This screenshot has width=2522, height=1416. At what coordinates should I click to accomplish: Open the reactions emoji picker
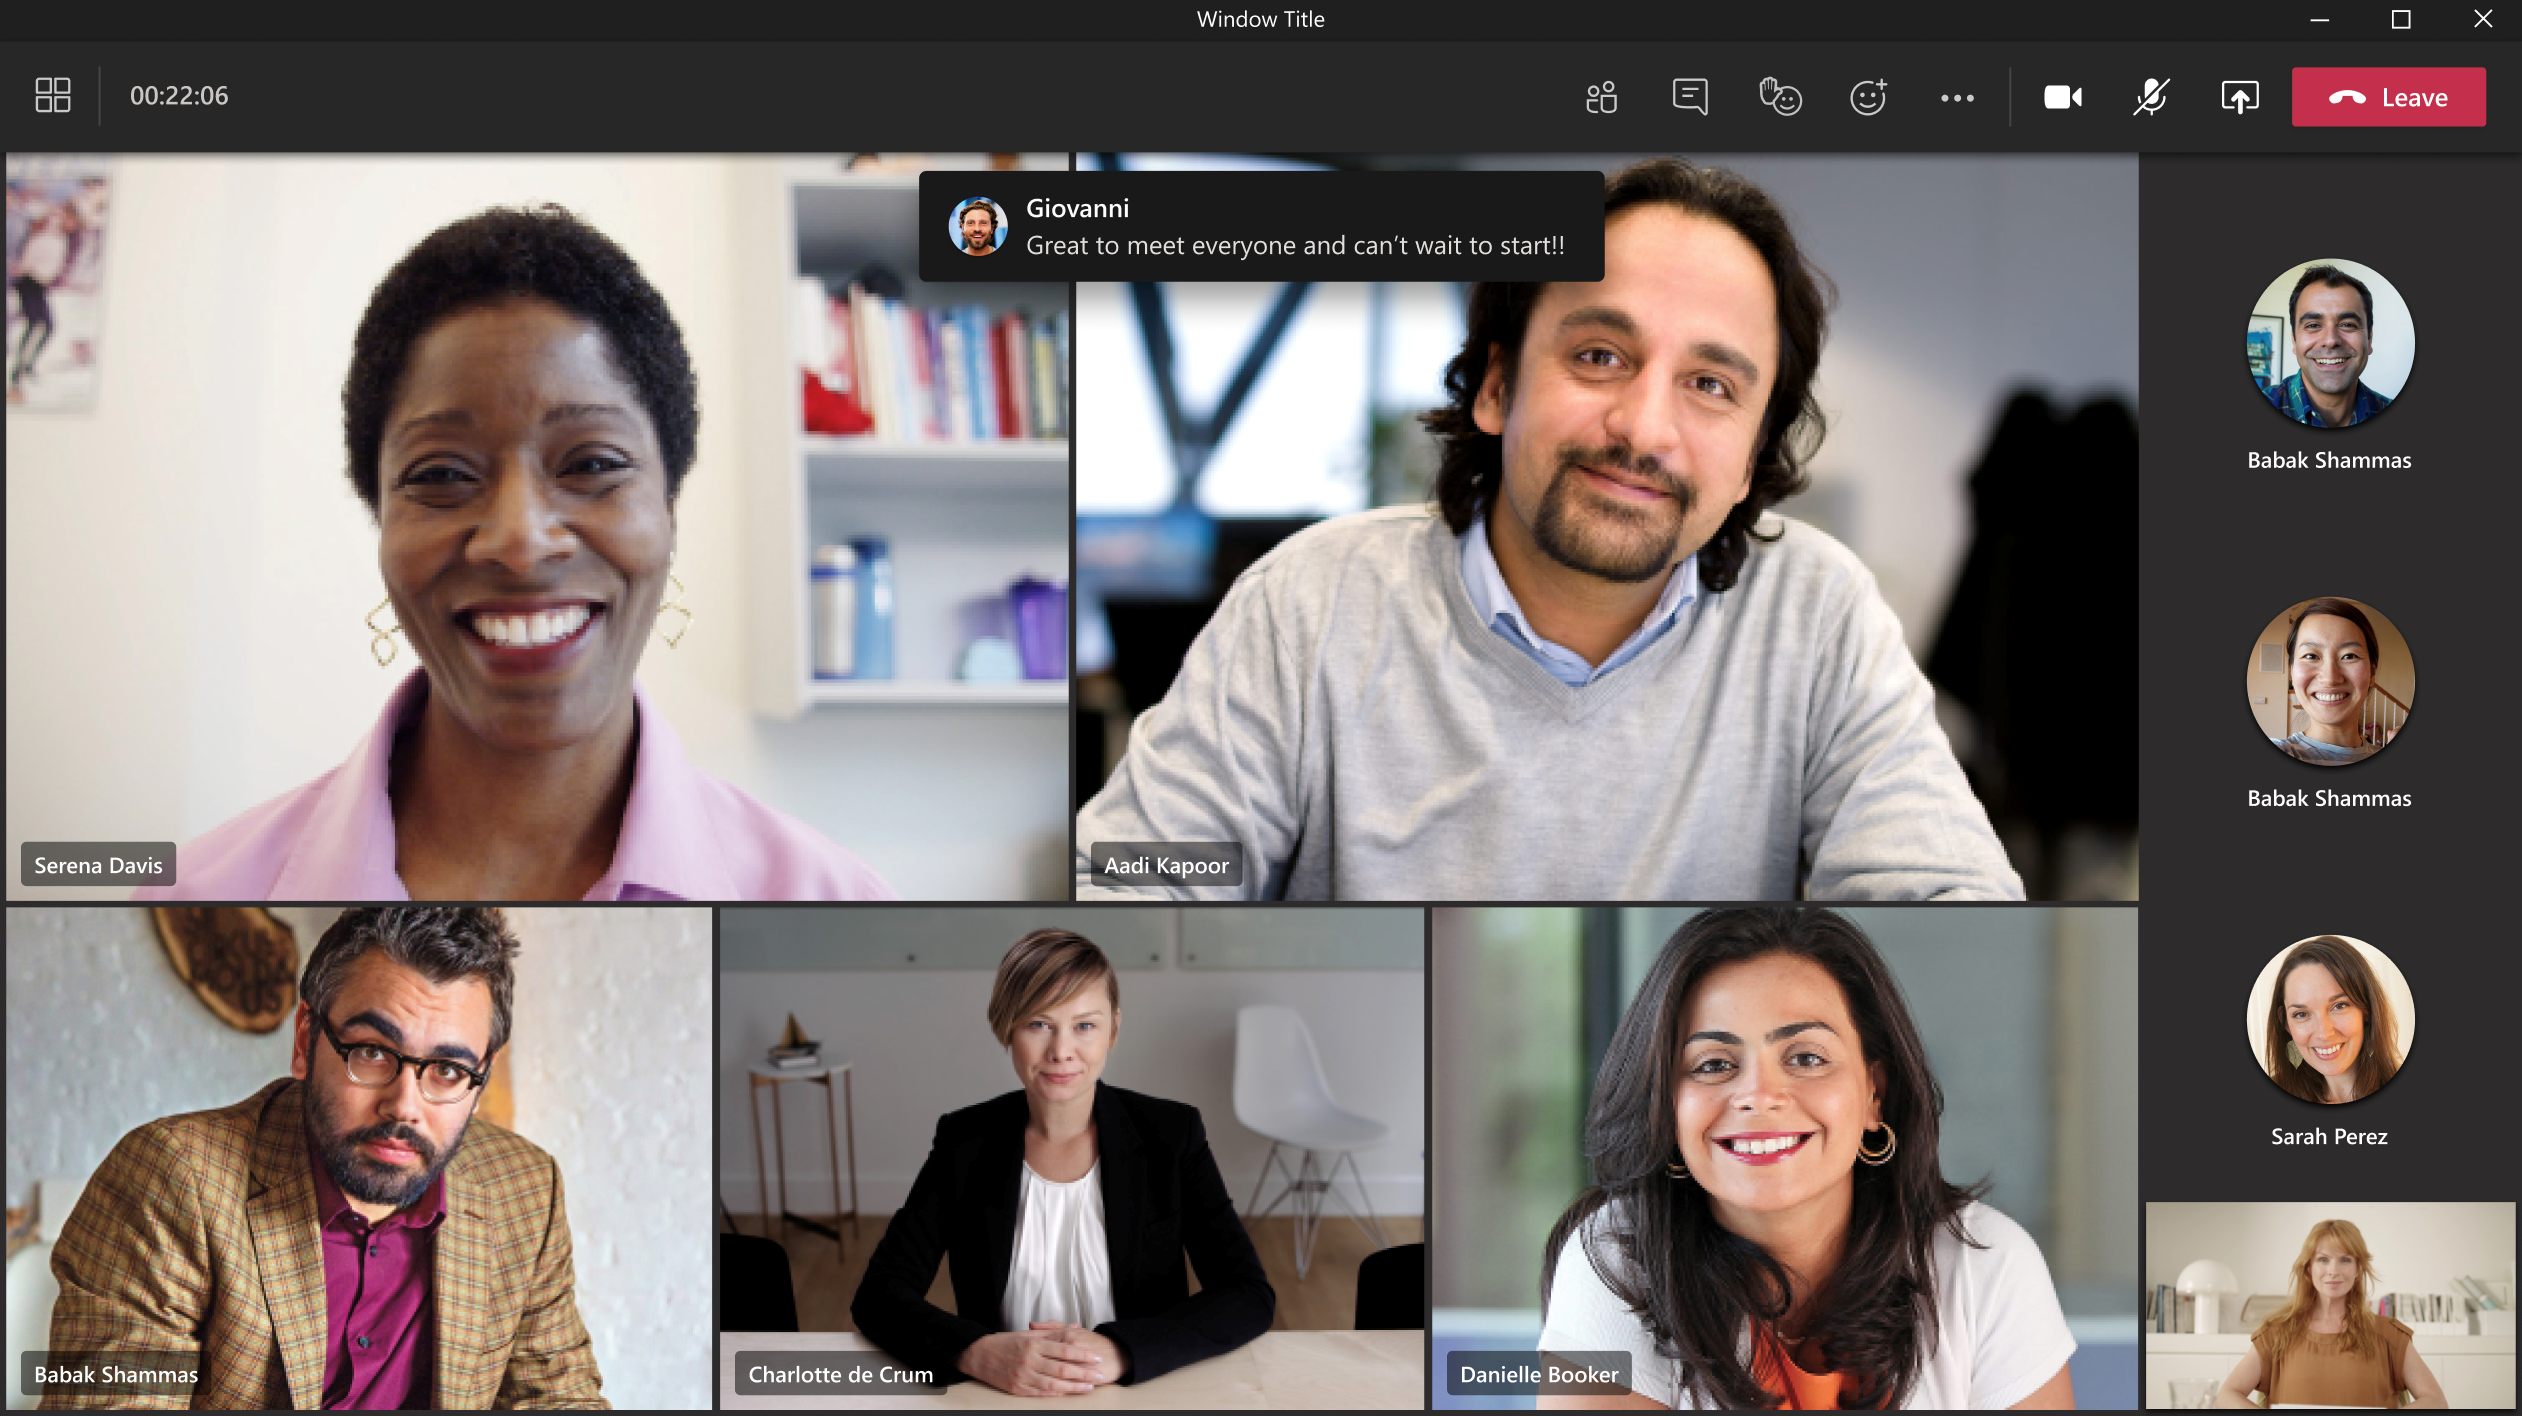1867,97
